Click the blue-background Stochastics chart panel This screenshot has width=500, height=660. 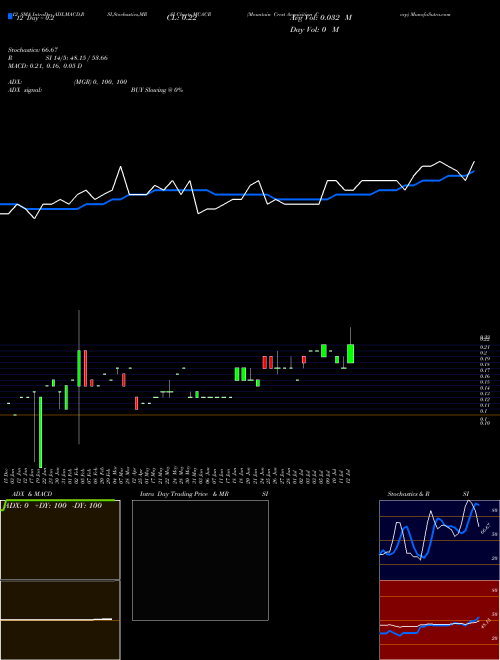click(439, 540)
